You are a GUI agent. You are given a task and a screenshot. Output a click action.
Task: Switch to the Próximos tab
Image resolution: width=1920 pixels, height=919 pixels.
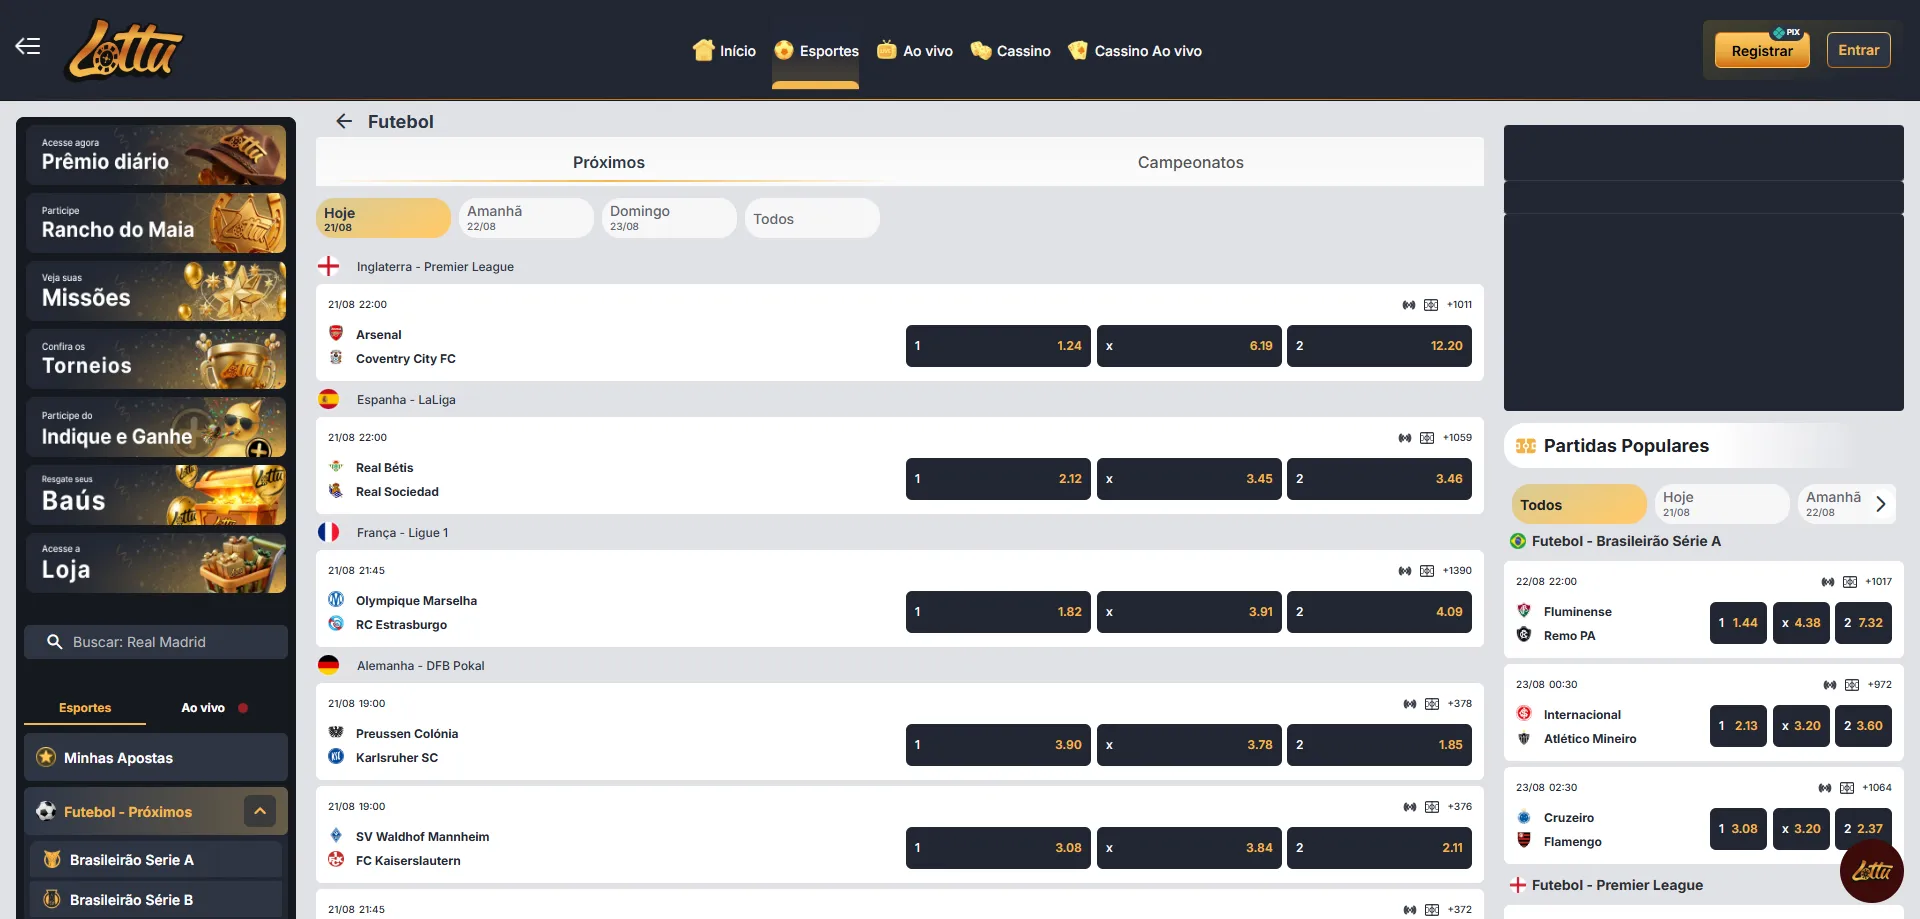(608, 162)
